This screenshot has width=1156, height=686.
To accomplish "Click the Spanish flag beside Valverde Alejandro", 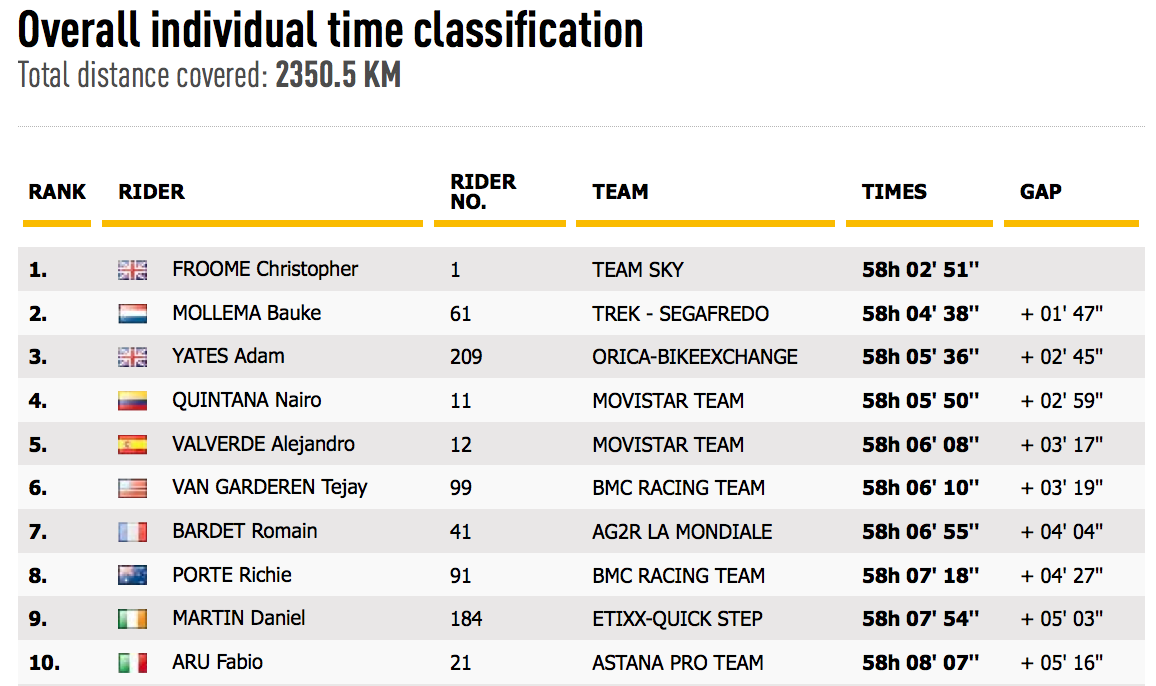I will tap(132, 445).
